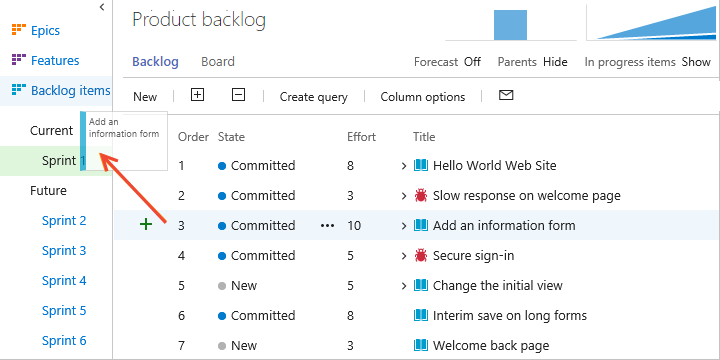Sort by the Order column header
720x360 pixels.
click(193, 137)
